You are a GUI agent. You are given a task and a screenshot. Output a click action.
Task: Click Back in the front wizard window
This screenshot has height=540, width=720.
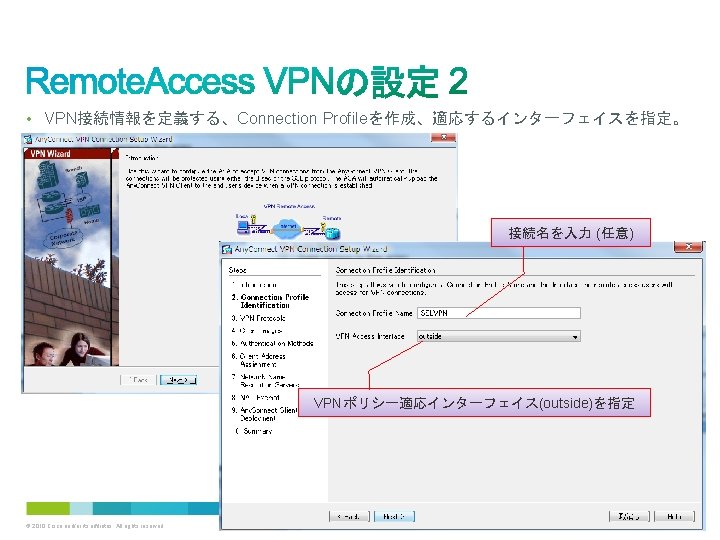click(349, 516)
